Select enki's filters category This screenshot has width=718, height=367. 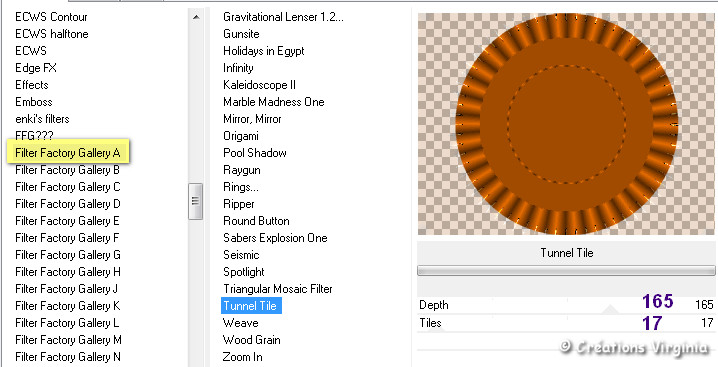[42, 119]
